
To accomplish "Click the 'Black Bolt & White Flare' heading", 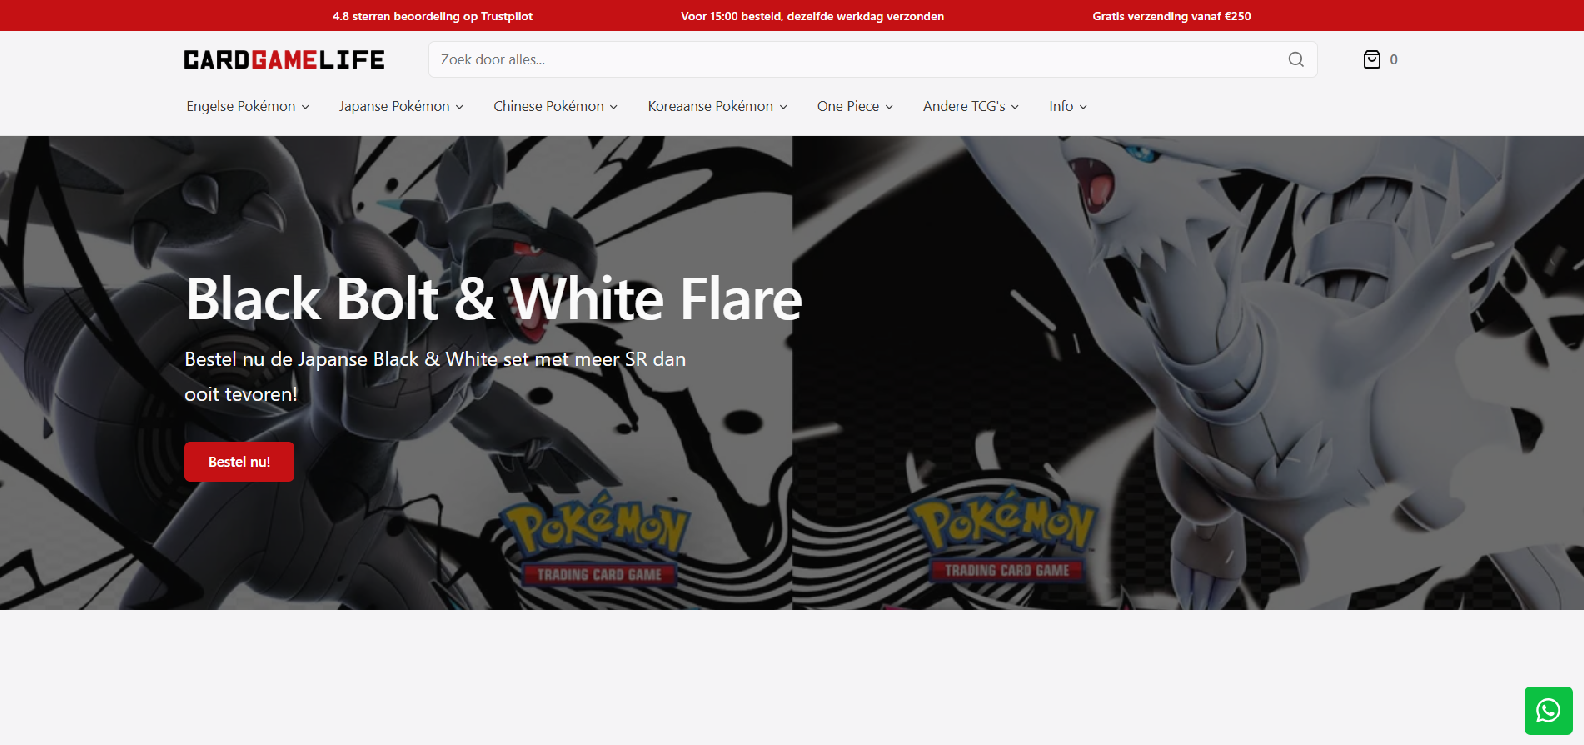I will 494,299.
